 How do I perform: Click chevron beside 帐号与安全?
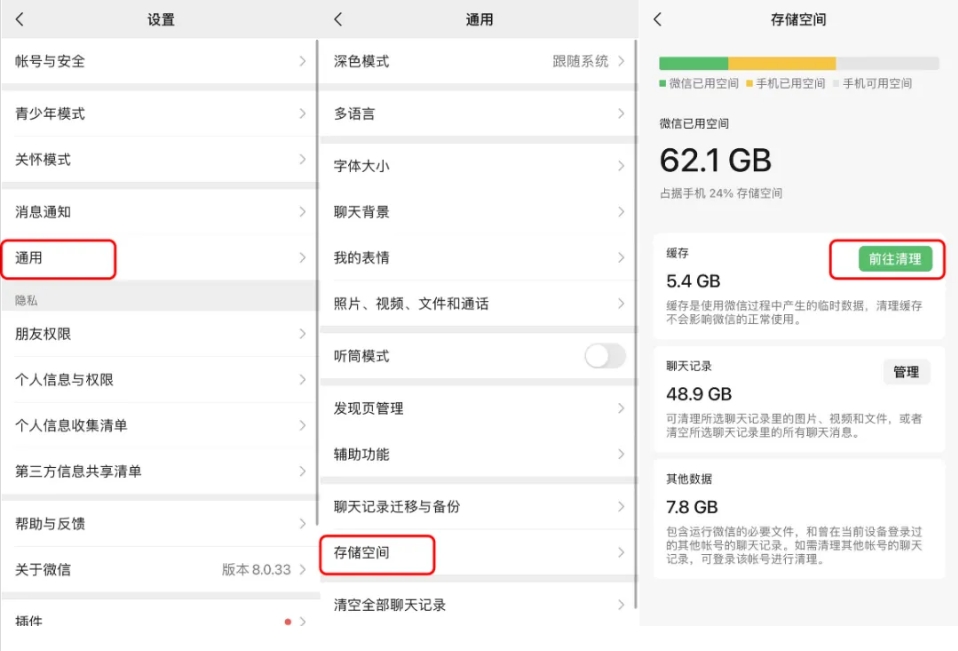pos(302,61)
